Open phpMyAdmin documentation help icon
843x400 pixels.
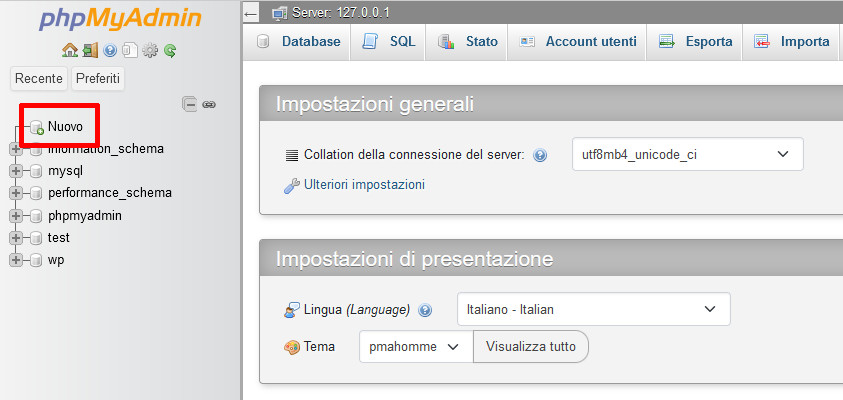110,51
